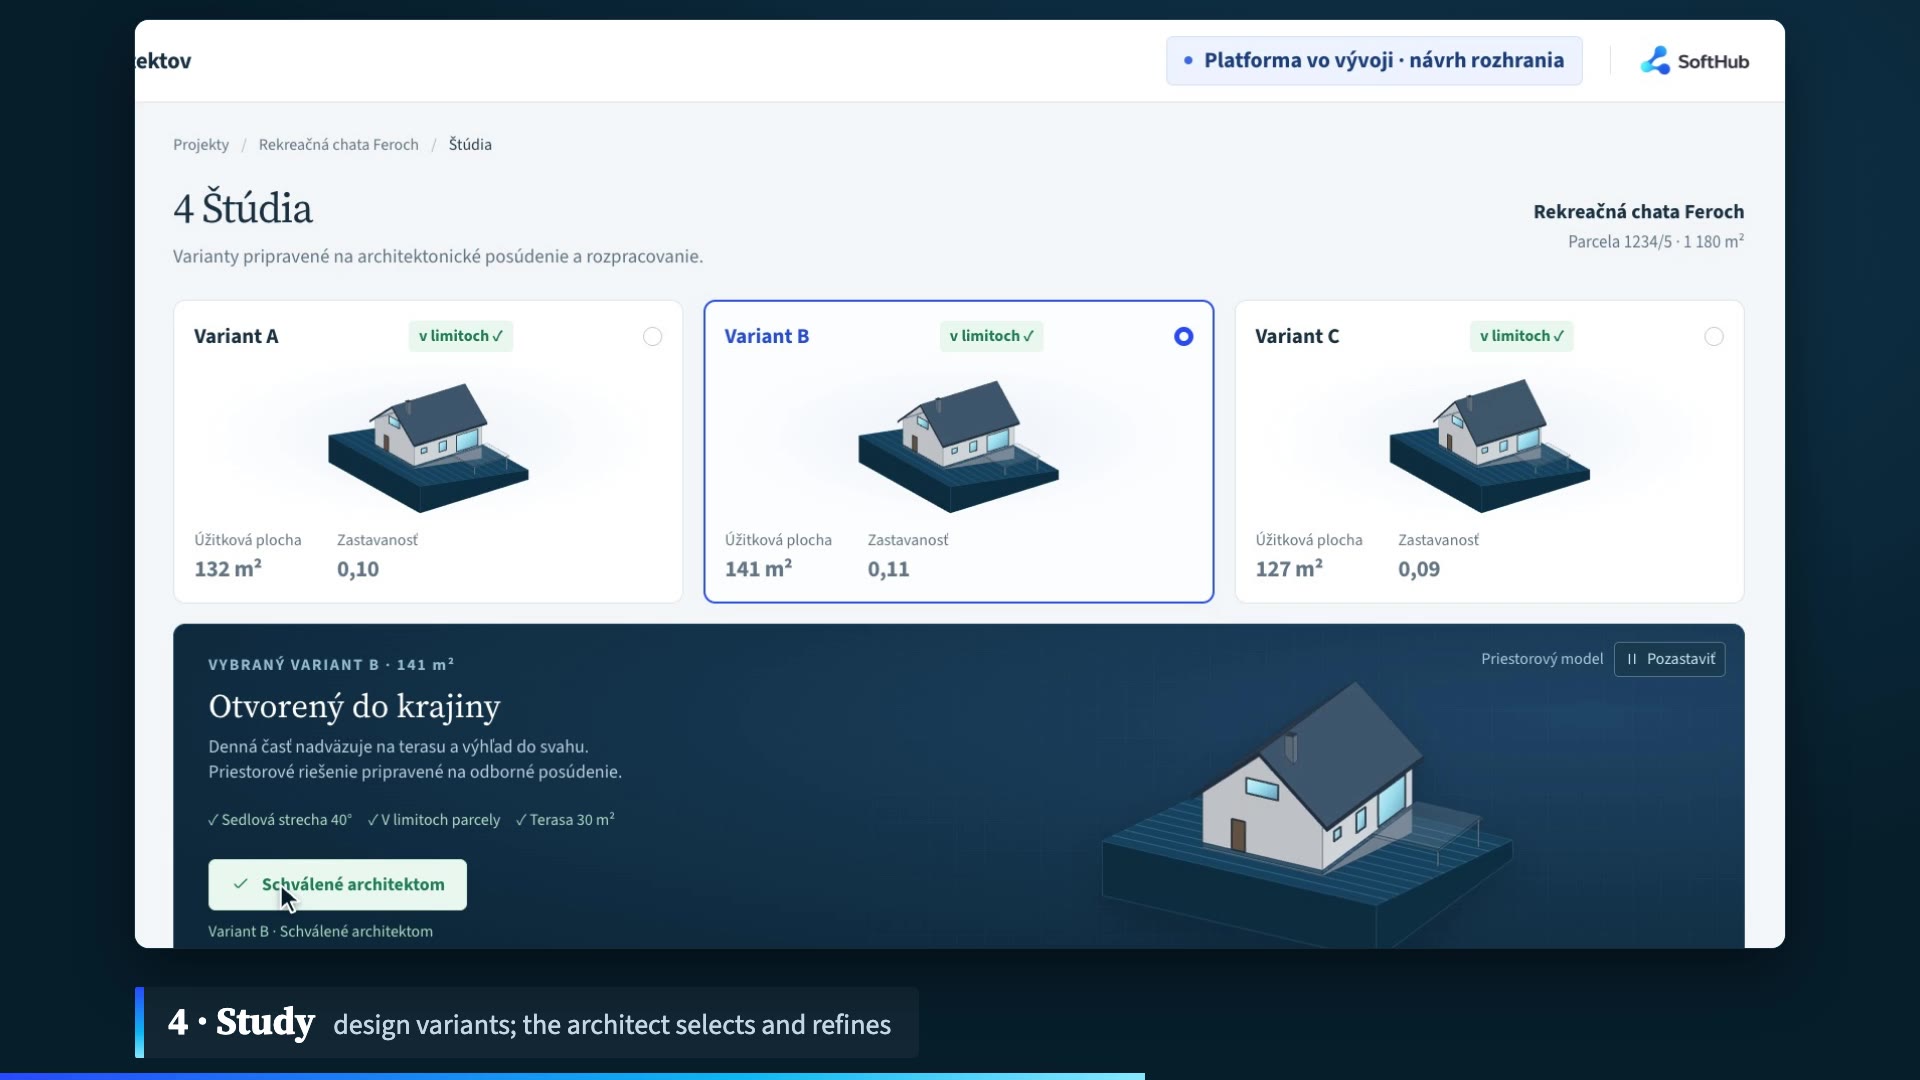Click the 141 m² usable area value in Variant B card
The image size is (1920, 1080).
[x=759, y=569]
